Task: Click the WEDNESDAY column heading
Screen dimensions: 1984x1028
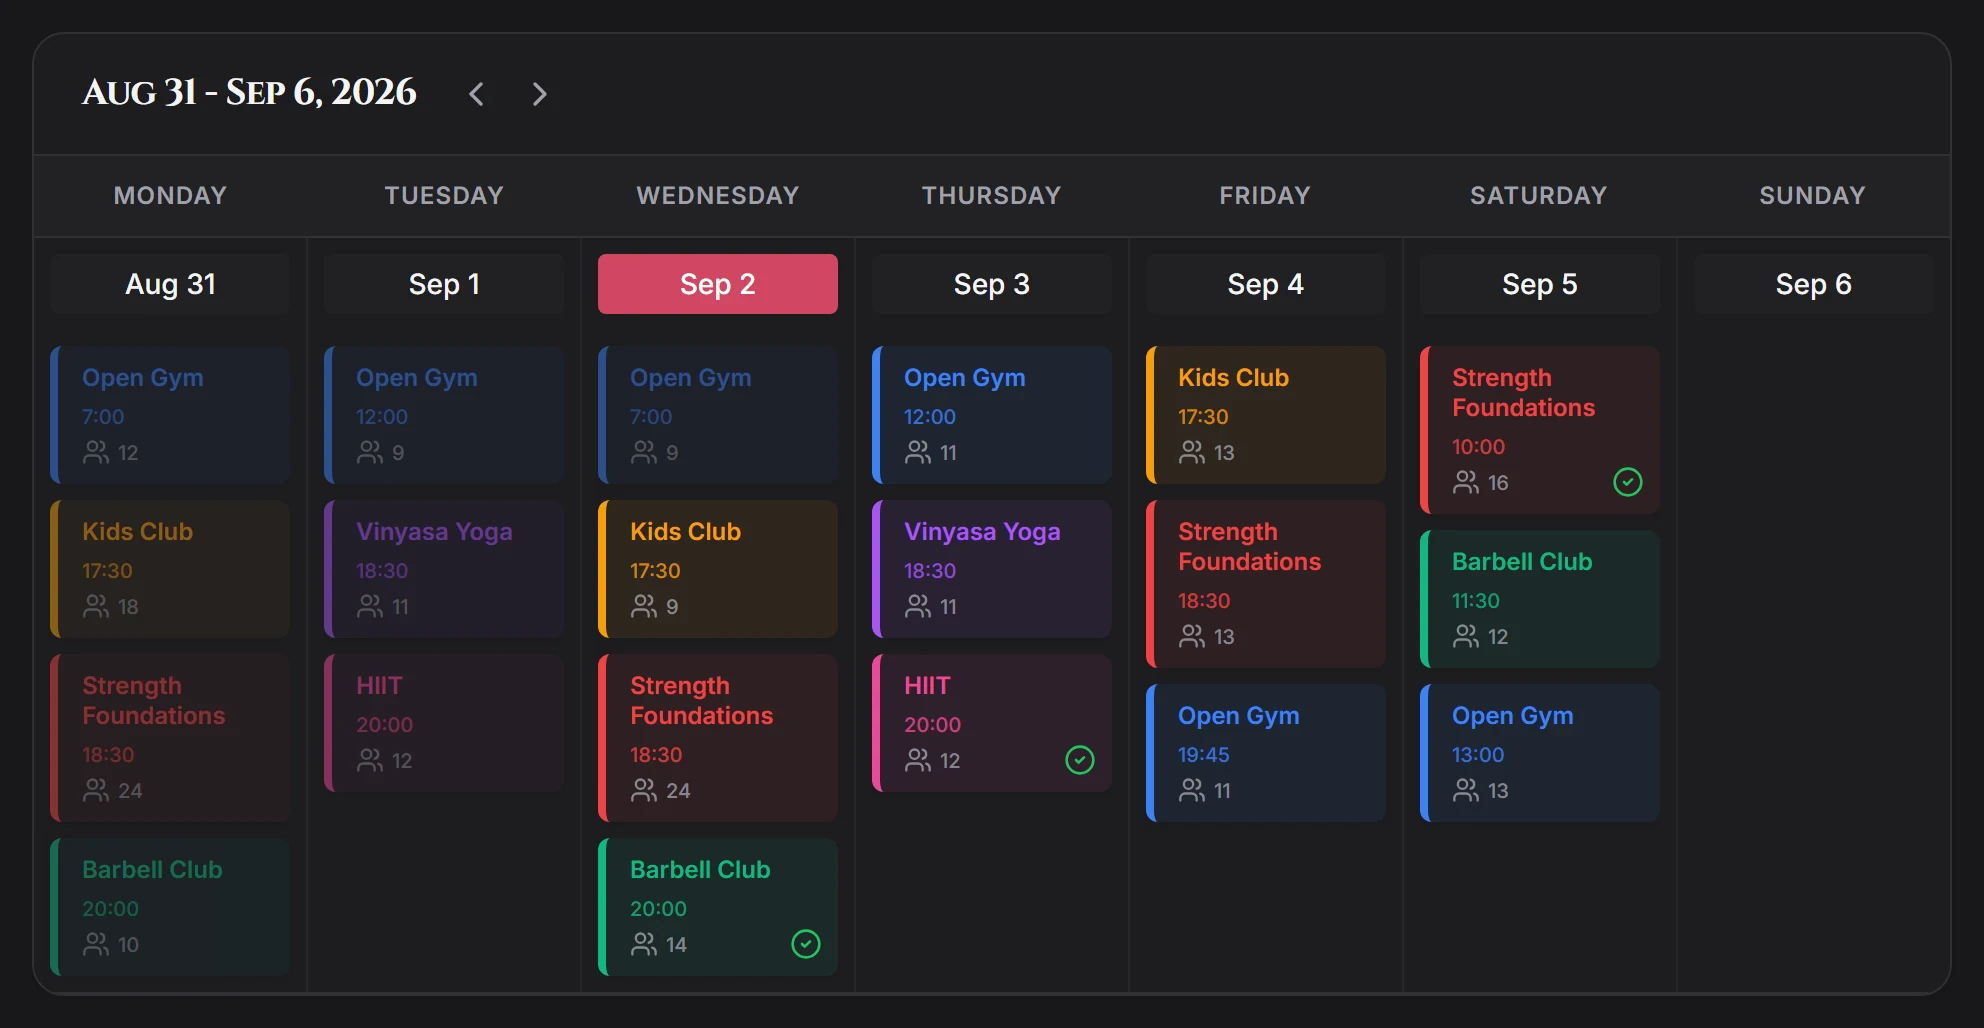Action: pos(718,195)
